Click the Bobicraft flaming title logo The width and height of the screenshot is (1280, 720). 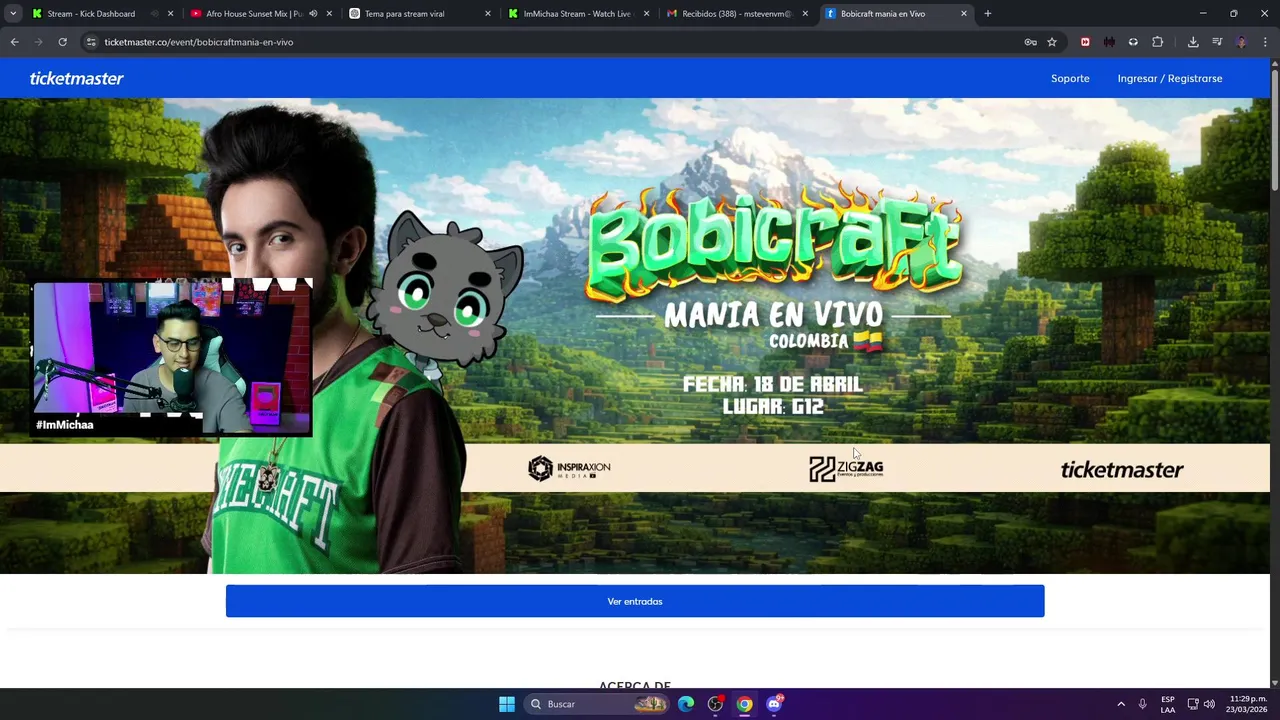tap(775, 243)
